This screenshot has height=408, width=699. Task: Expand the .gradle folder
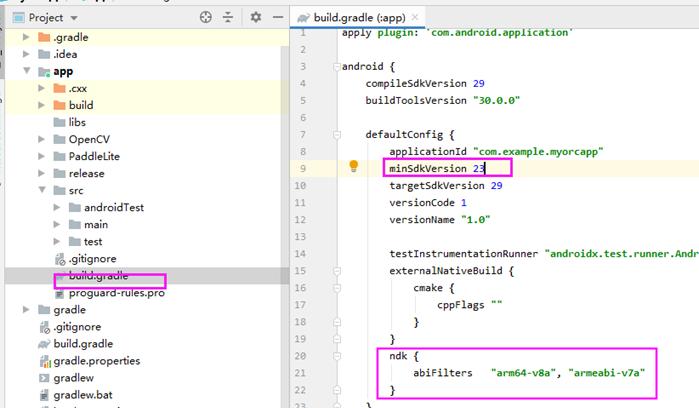[x=26, y=37]
